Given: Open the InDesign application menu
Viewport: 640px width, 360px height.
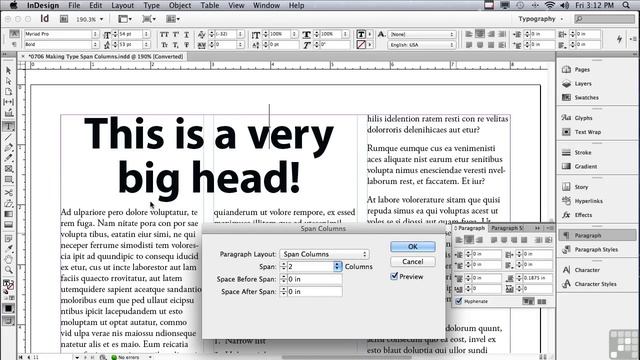Looking at the screenshot, I should coord(43,5).
